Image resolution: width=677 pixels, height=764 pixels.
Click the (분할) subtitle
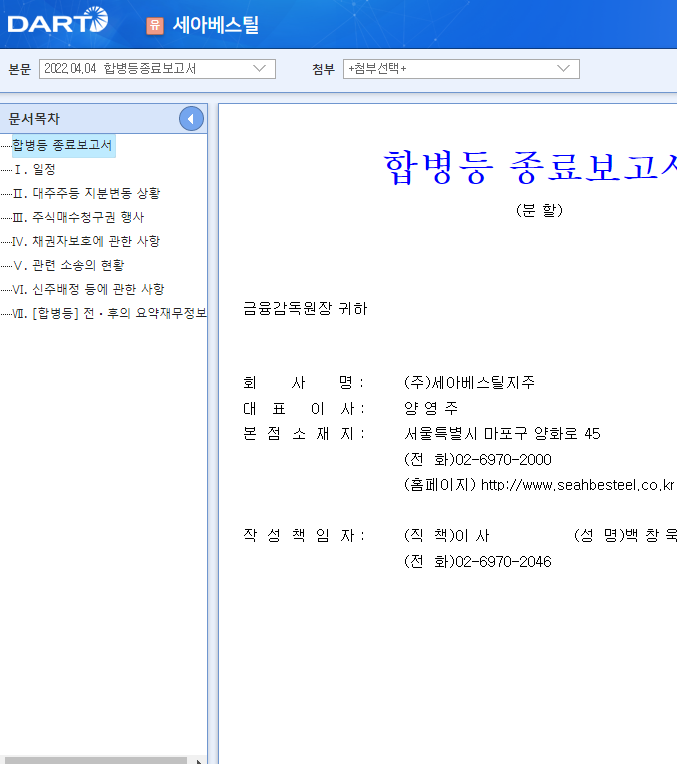pyautogui.click(x=540, y=210)
